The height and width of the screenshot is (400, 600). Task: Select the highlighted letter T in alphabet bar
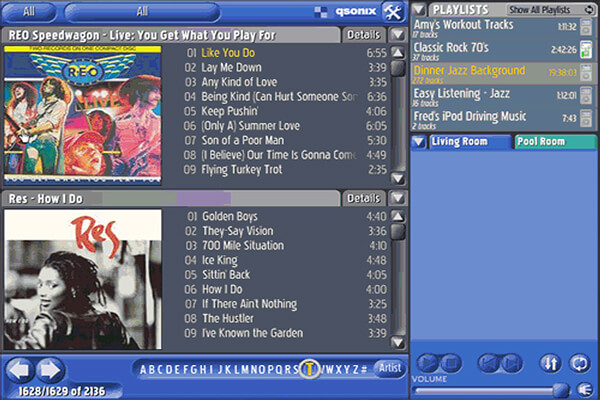[309, 369]
